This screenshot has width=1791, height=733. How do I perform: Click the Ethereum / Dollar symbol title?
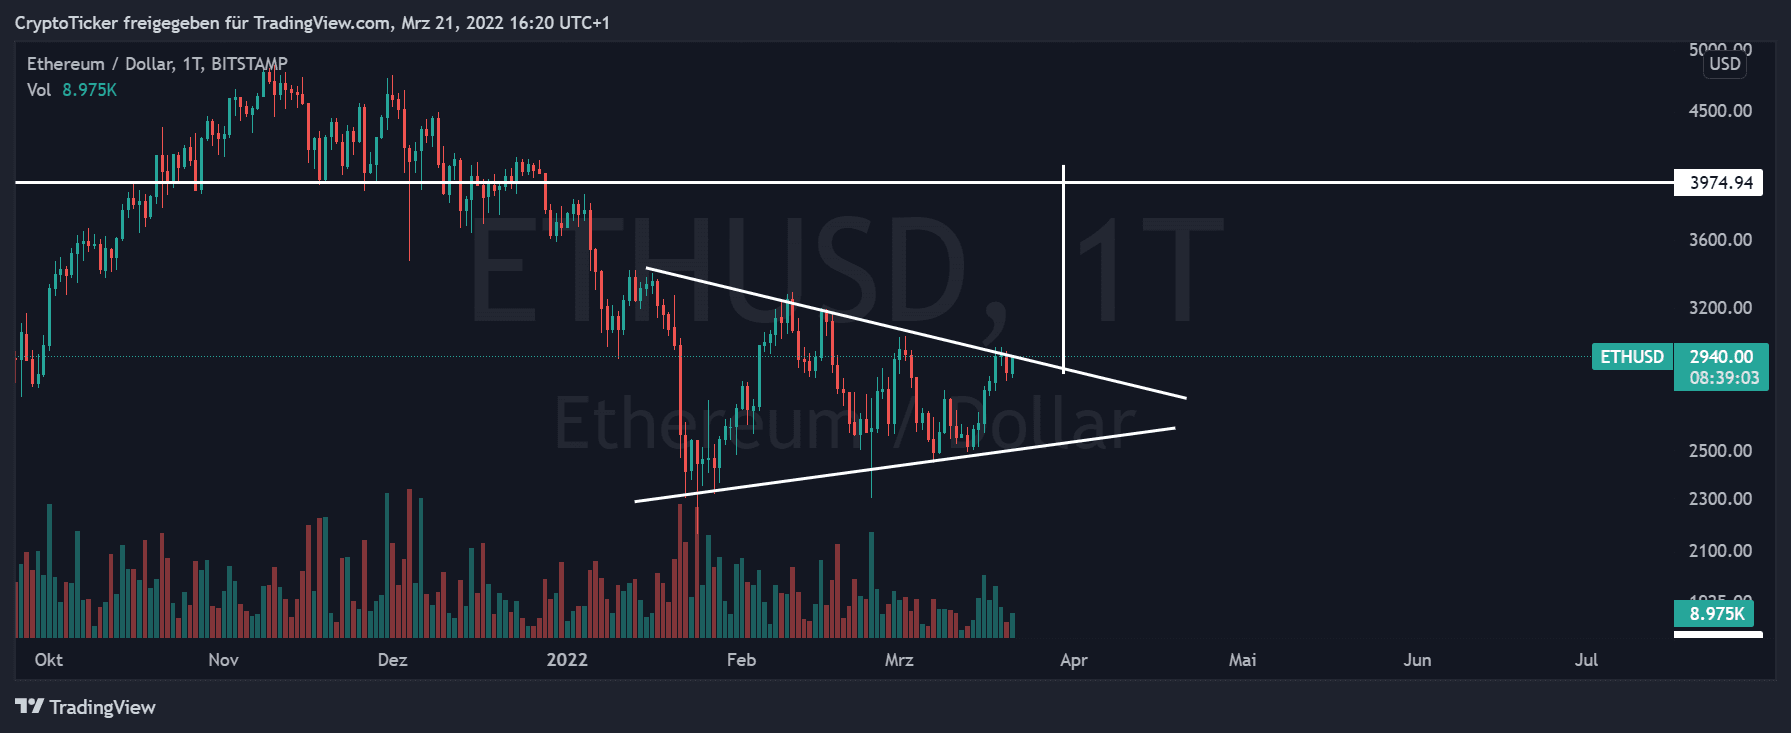[157, 64]
